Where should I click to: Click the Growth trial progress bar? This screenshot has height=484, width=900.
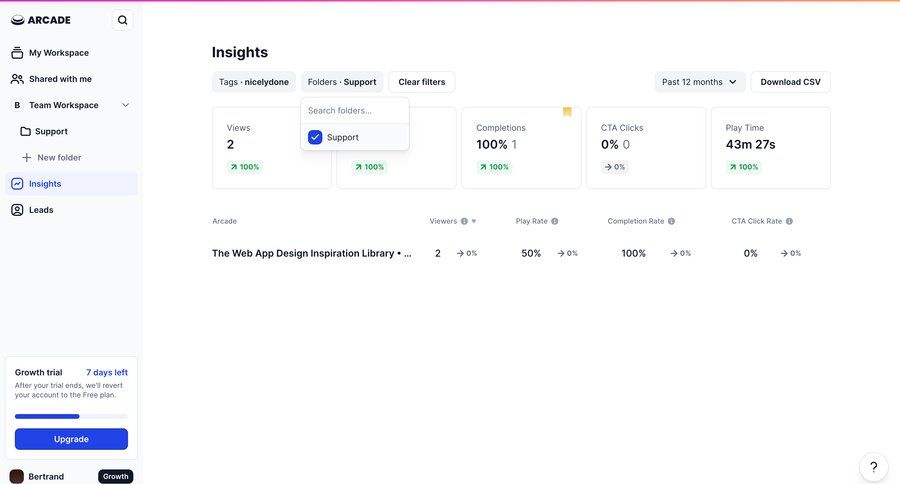tap(71, 416)
